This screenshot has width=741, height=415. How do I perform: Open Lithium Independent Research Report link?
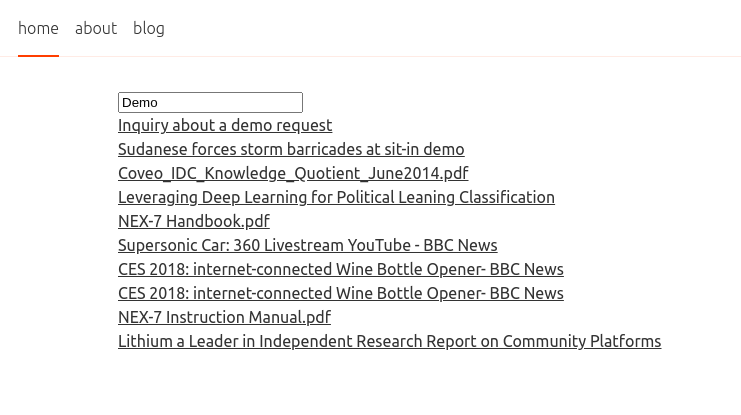click(x=389, y=341)
